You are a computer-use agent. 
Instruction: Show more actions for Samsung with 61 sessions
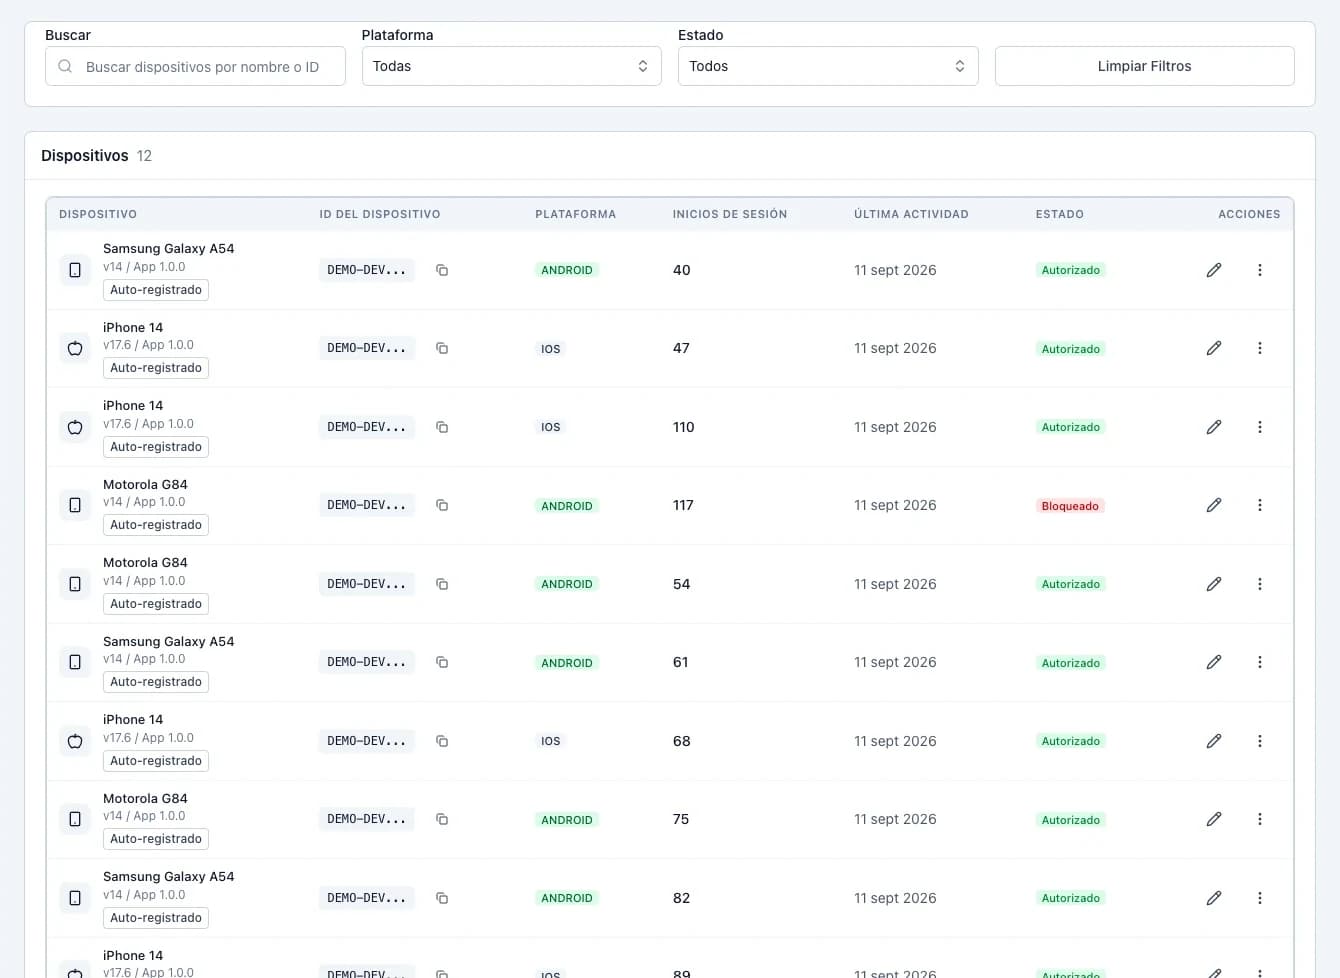(x=1260, y=662)
